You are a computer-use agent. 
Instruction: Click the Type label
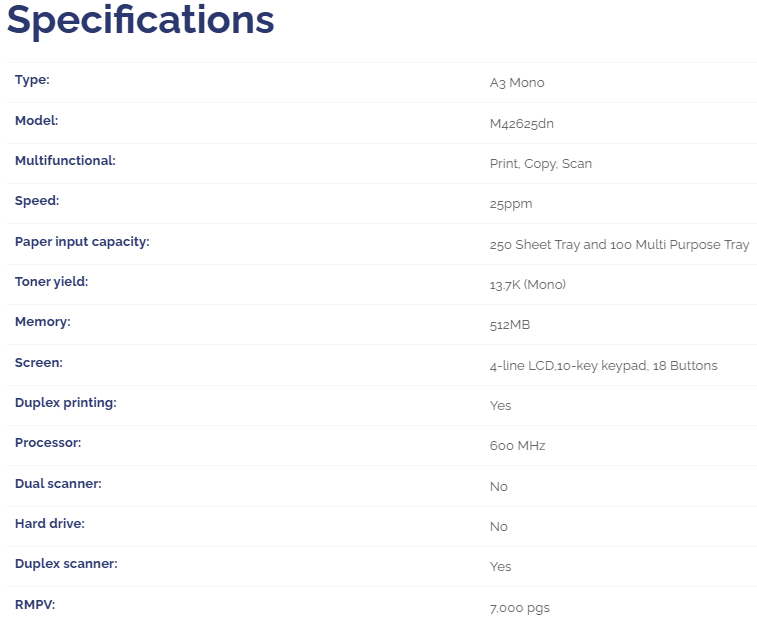pos(32,80)
